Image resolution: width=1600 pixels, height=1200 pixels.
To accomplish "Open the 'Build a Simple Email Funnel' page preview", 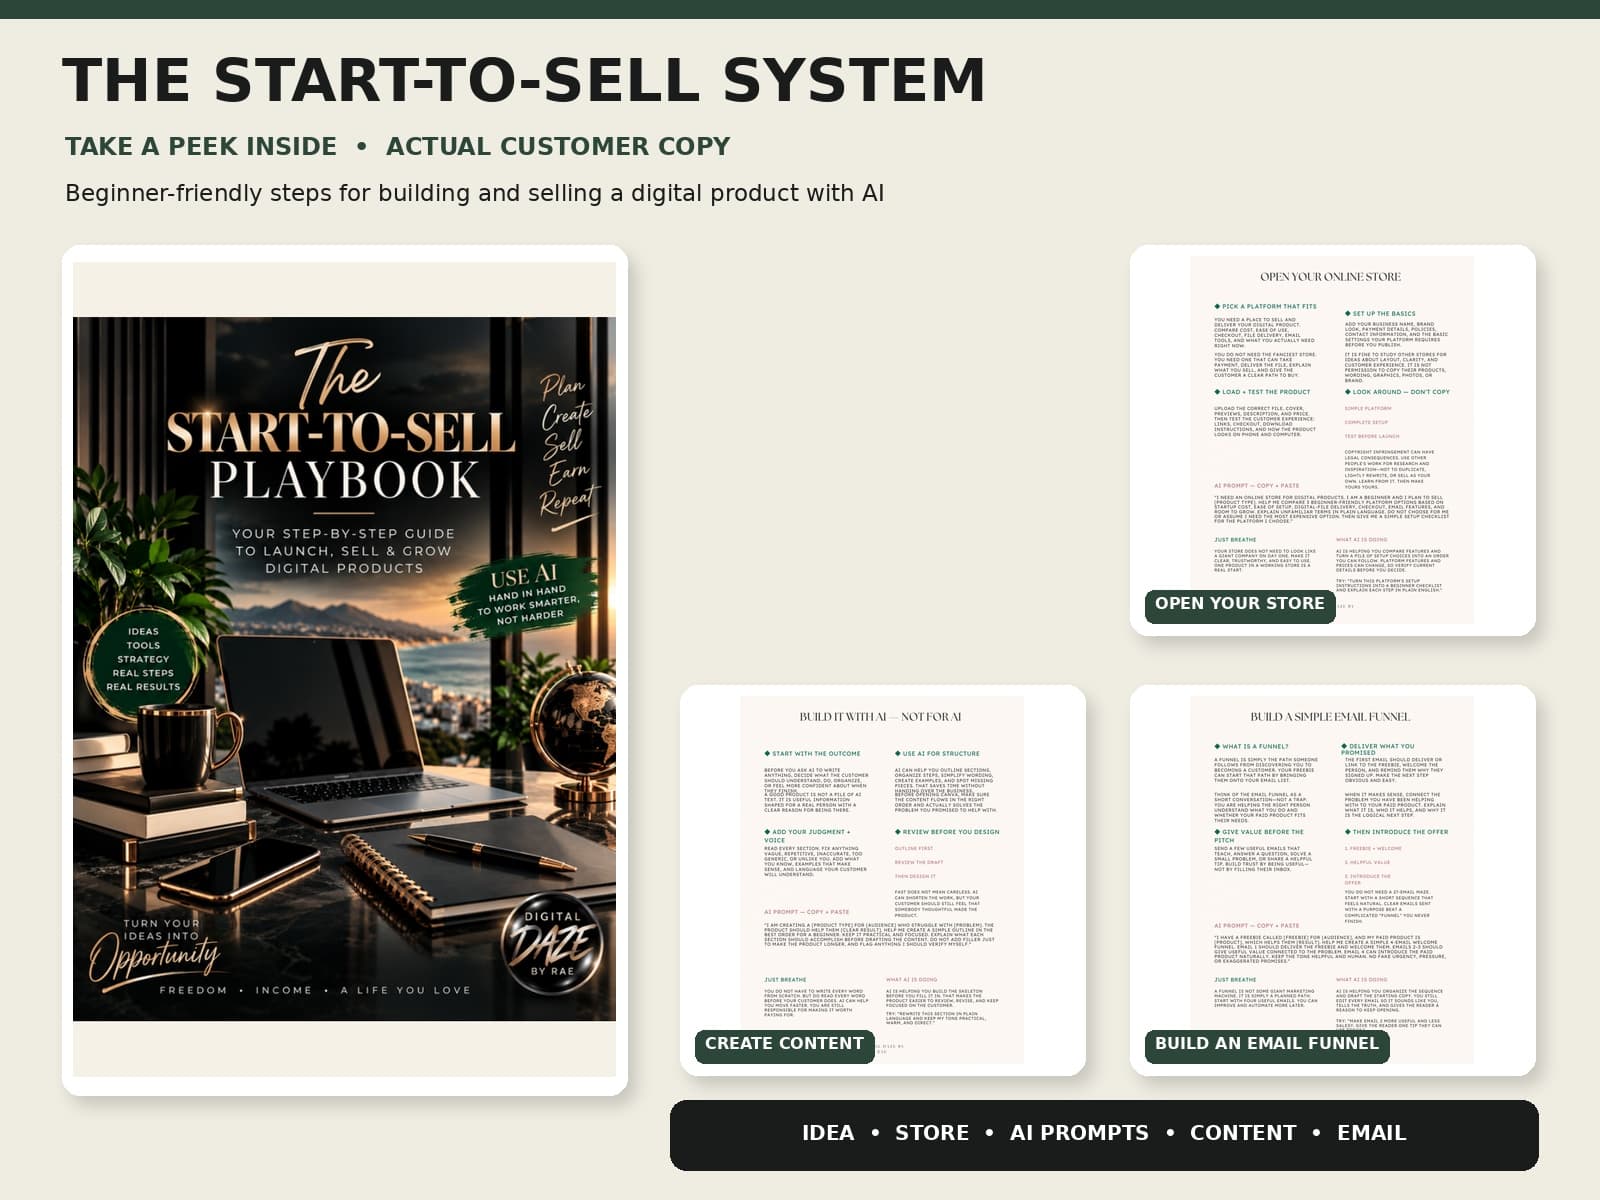I will click(x=1332, y=880).
